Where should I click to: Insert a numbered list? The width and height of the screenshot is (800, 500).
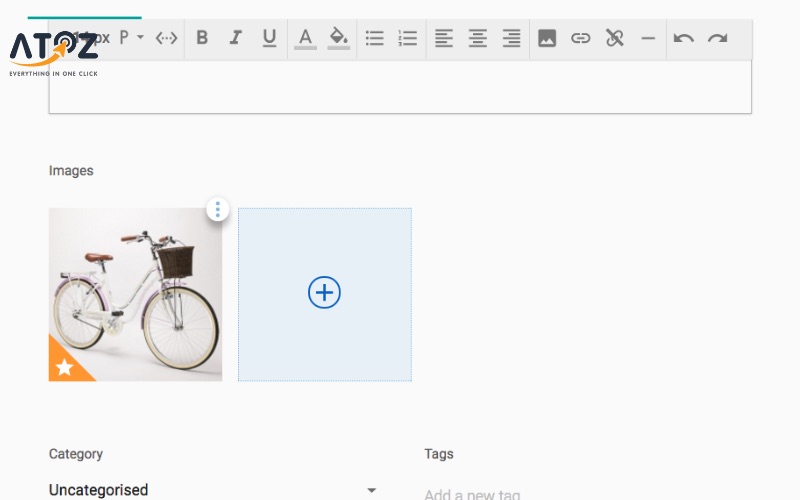pyautogui.click(x=408, y=38)
